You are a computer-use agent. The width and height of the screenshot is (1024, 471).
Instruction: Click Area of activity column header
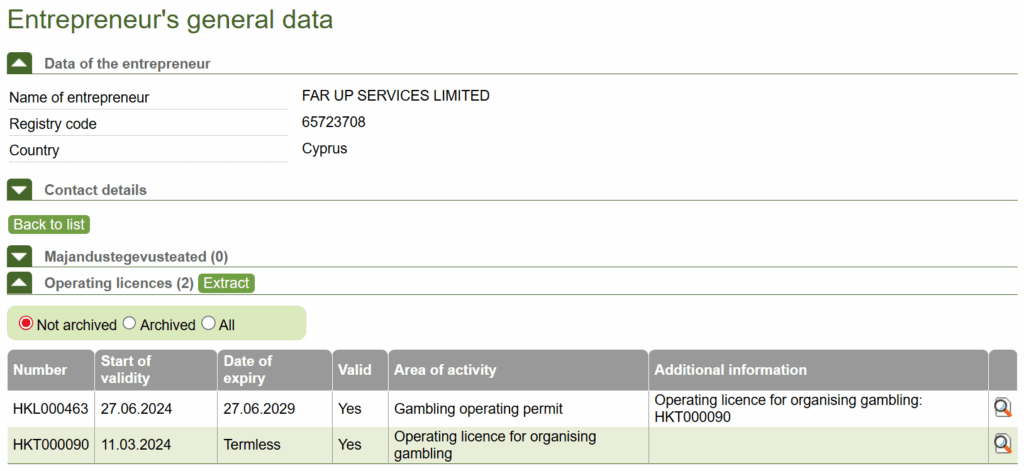[445, 370]
